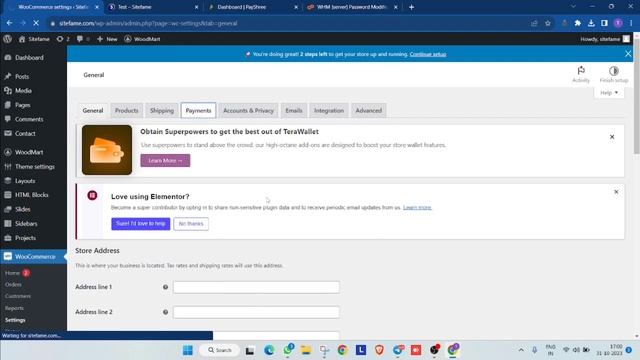Open WhatsApp from the taskbar
640x360 pixels.
[x=288, y=349]
